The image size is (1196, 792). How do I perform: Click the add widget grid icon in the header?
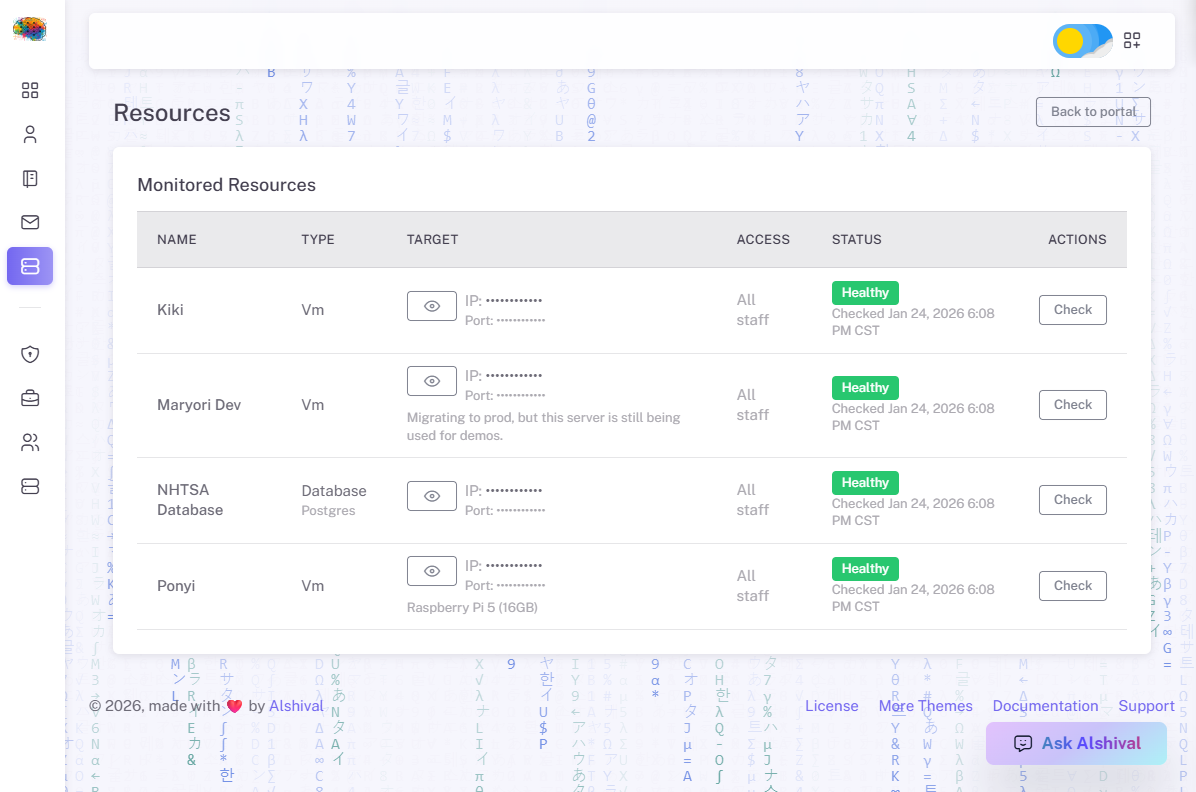pyautogui.click(x=1132, y=41)
